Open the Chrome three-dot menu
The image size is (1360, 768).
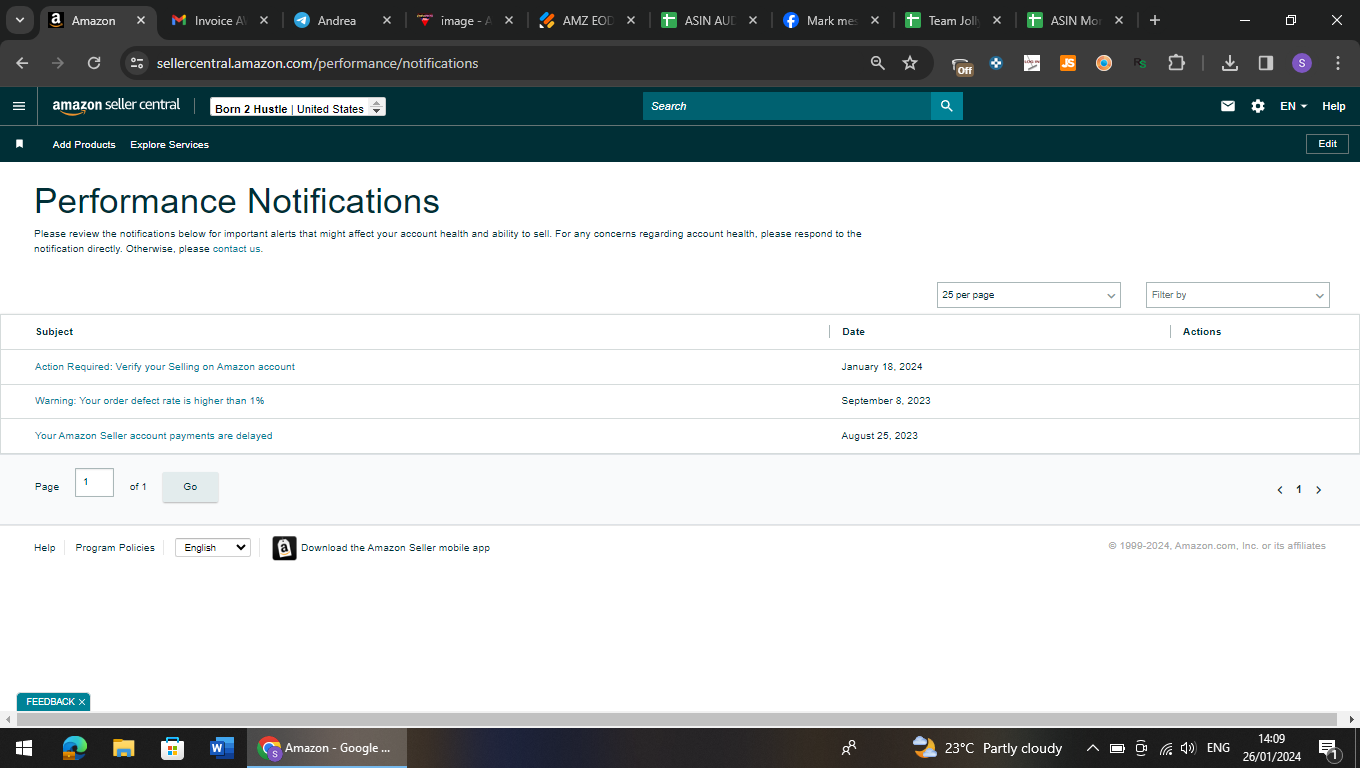click(1338, 63)
